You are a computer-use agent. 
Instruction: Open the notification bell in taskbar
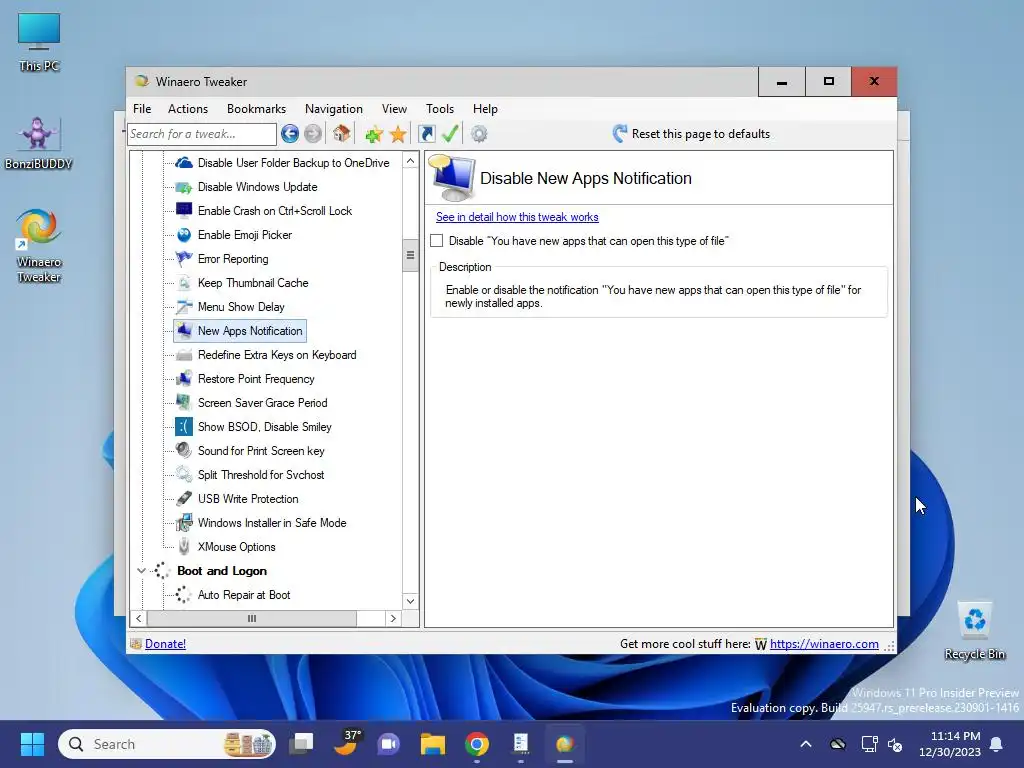[x=997, y=744]
